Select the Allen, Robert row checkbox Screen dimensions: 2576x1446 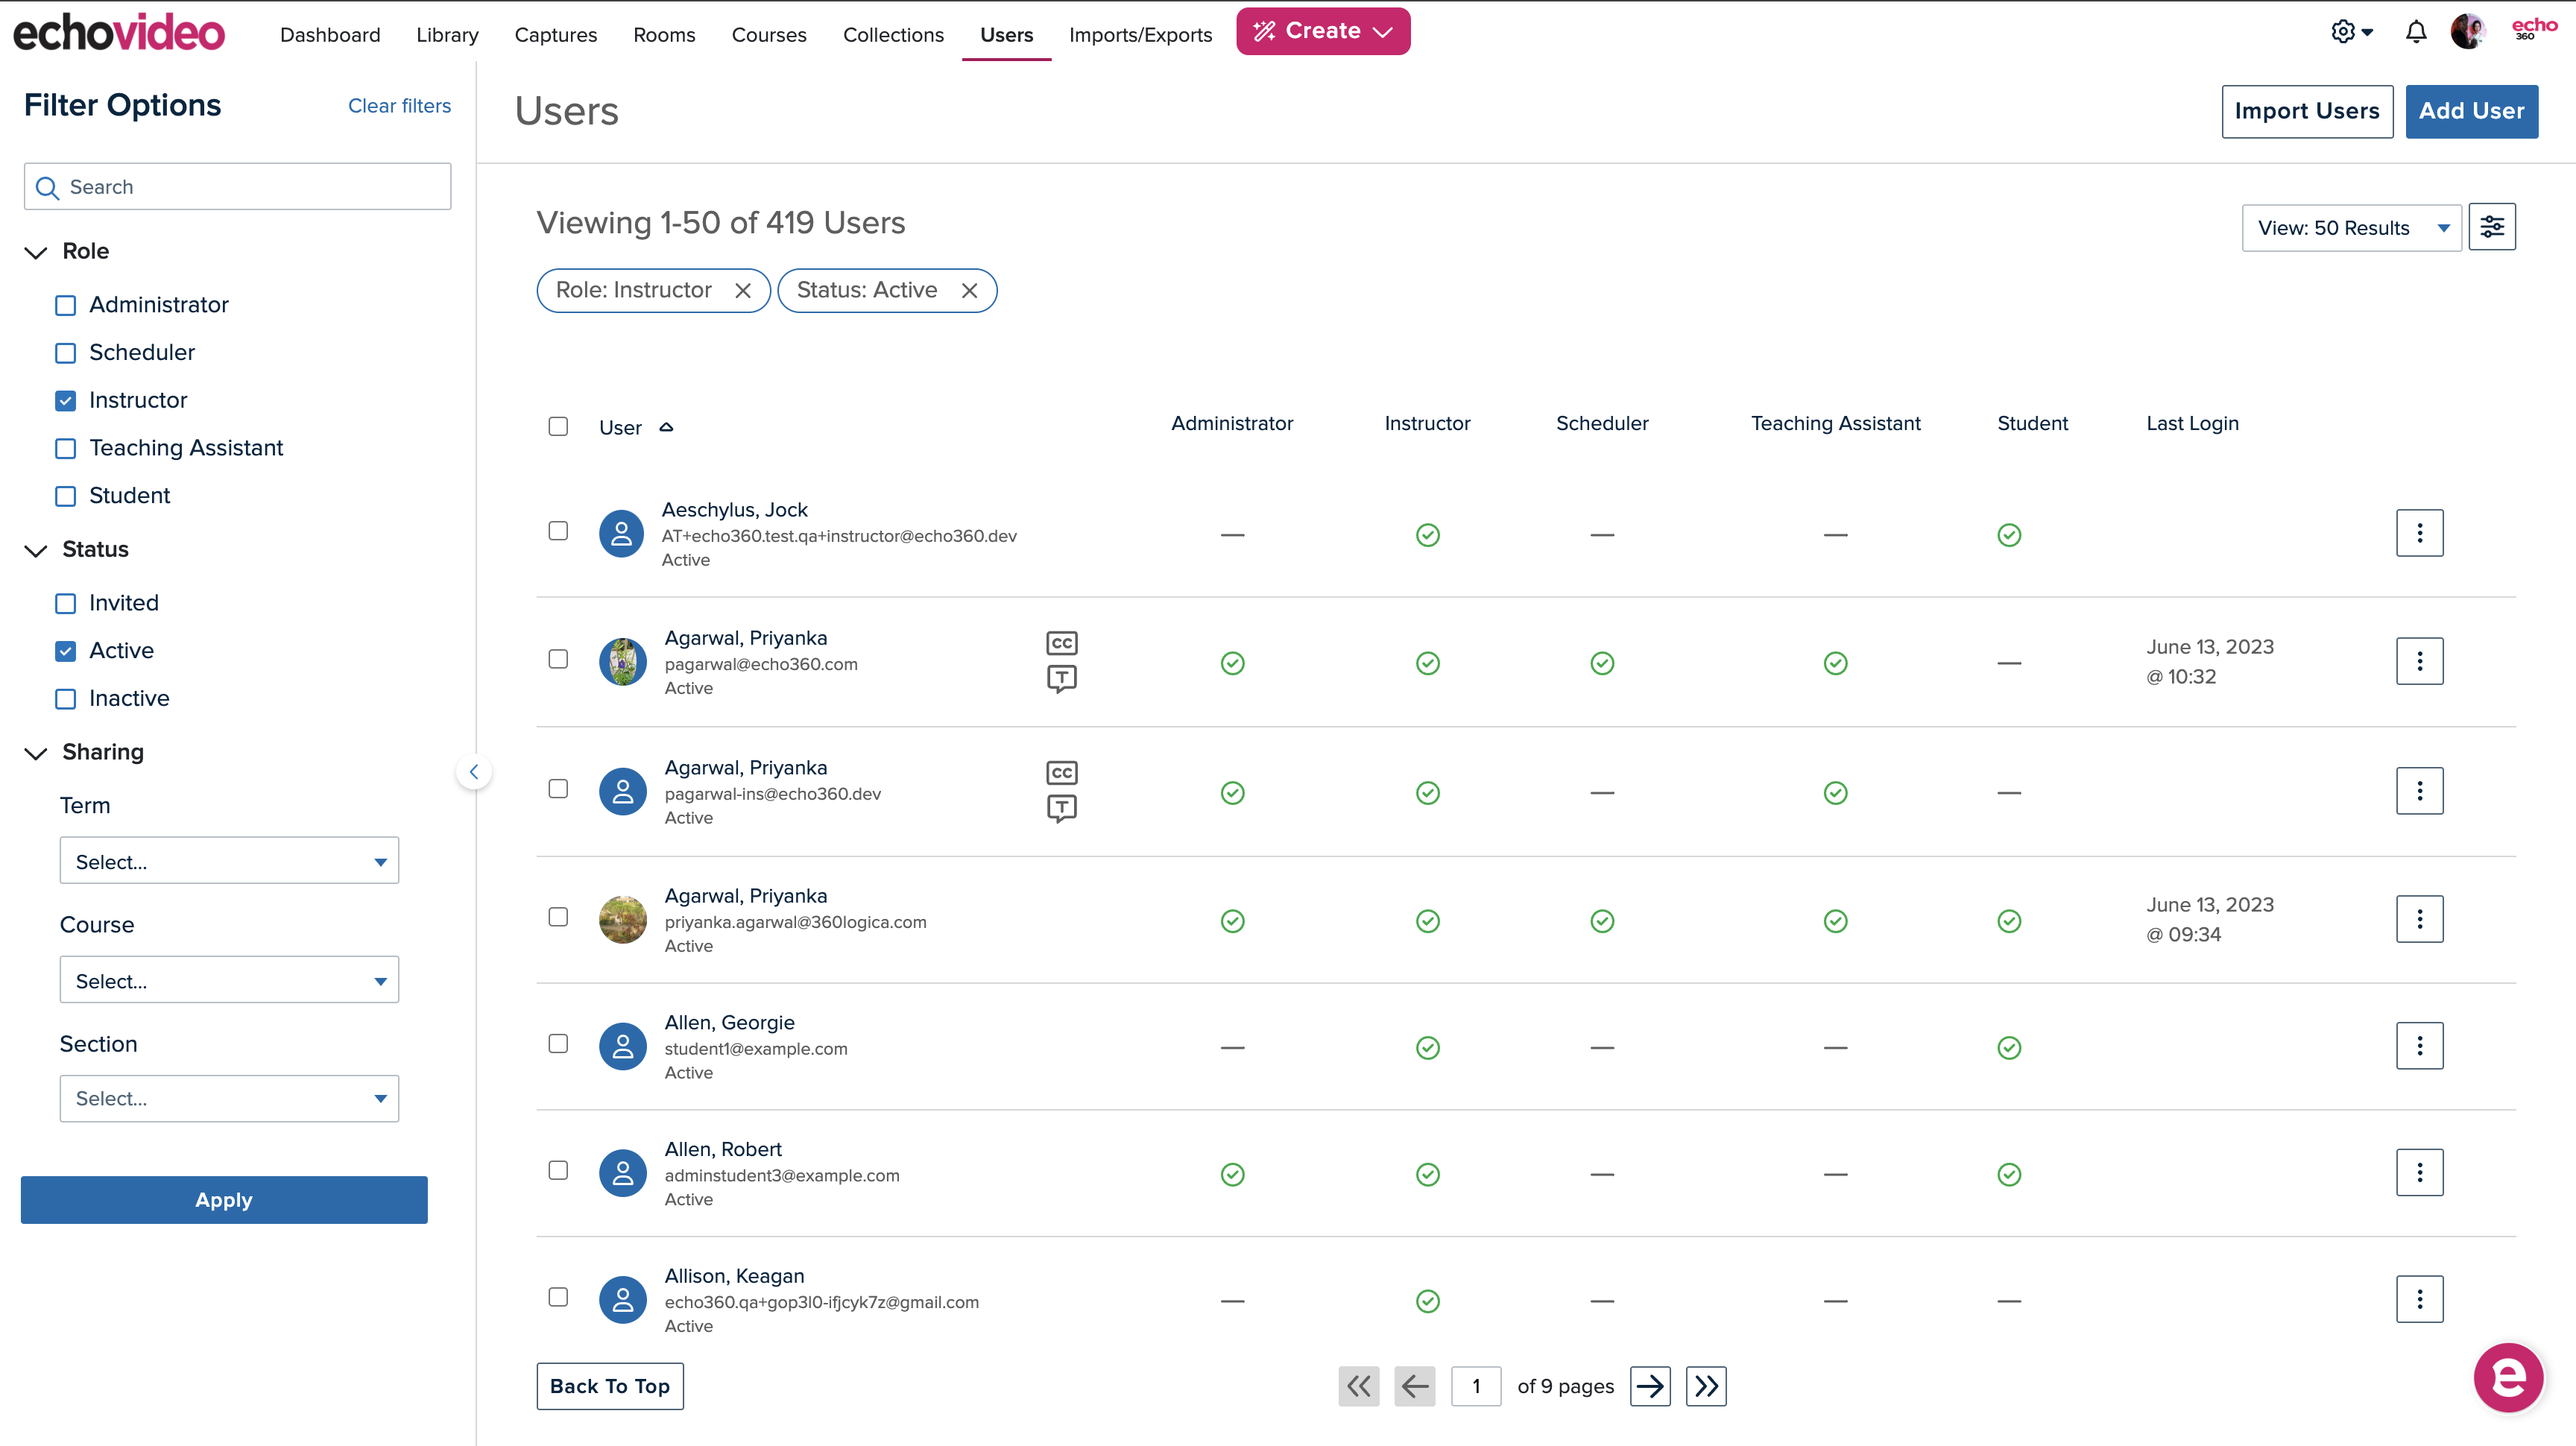tap(558, 1170)
